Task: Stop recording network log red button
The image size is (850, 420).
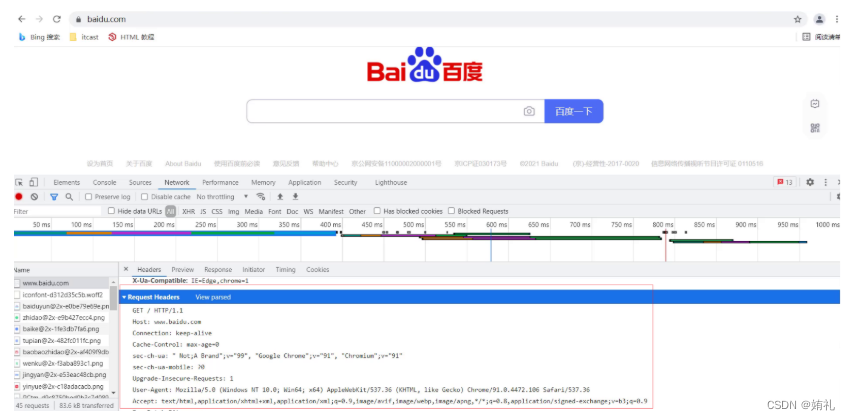Action: 19,197
